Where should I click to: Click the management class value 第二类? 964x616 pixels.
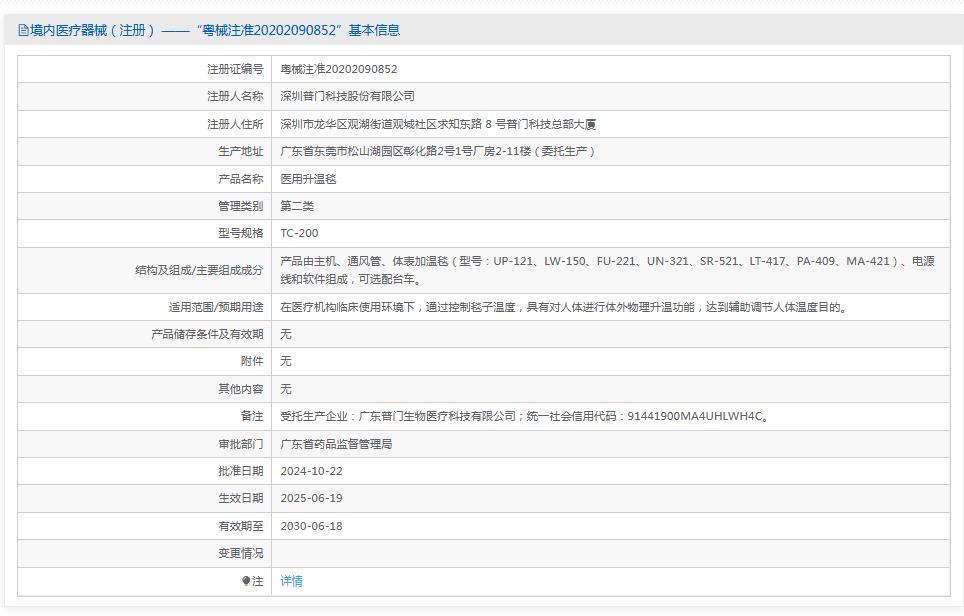click(297, 206)
